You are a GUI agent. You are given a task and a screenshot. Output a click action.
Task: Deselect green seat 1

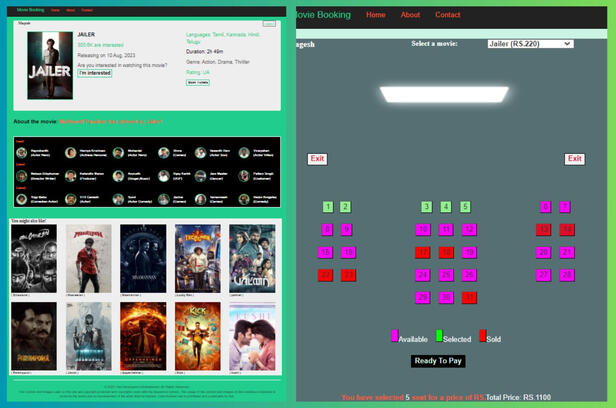(x=328, y=207)
